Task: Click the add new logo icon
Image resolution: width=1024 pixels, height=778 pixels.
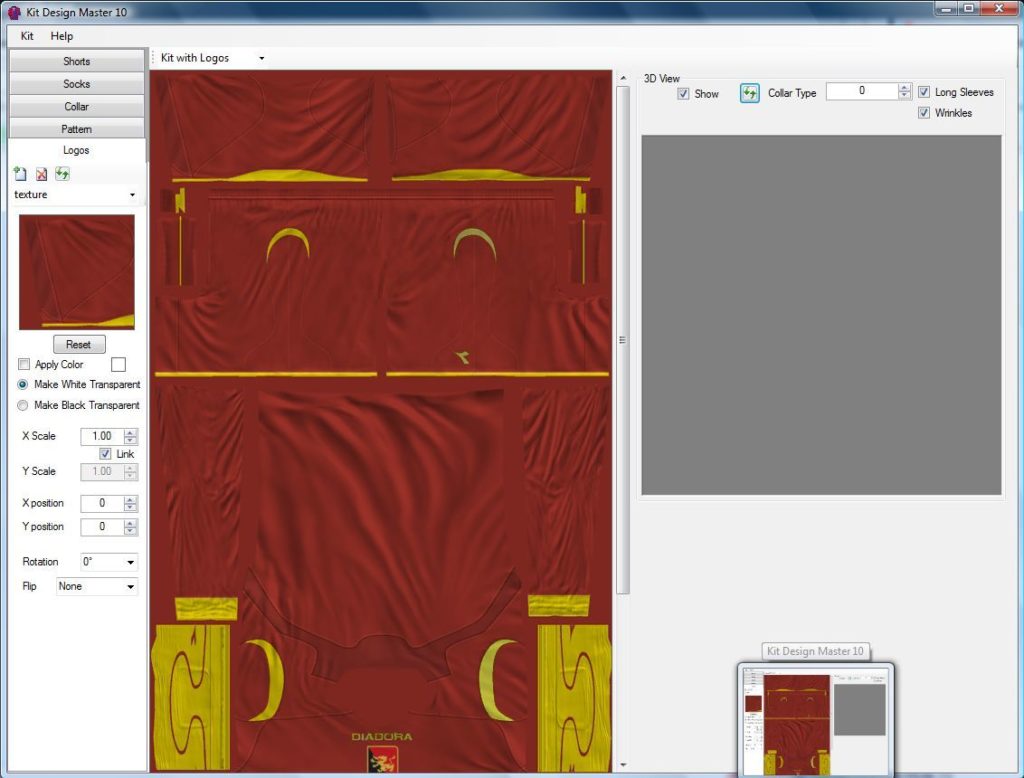Action: 20,174
